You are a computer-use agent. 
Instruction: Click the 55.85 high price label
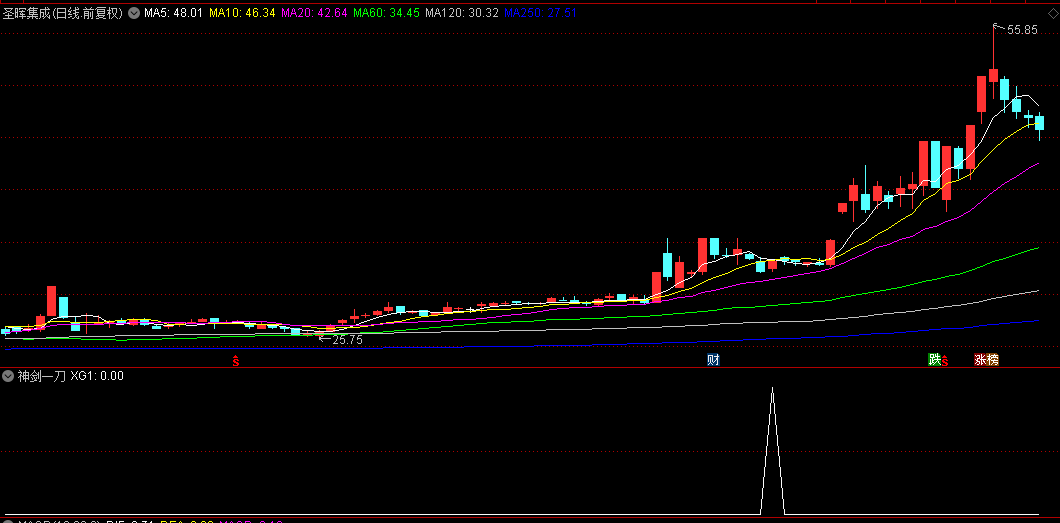(1022, 30)
